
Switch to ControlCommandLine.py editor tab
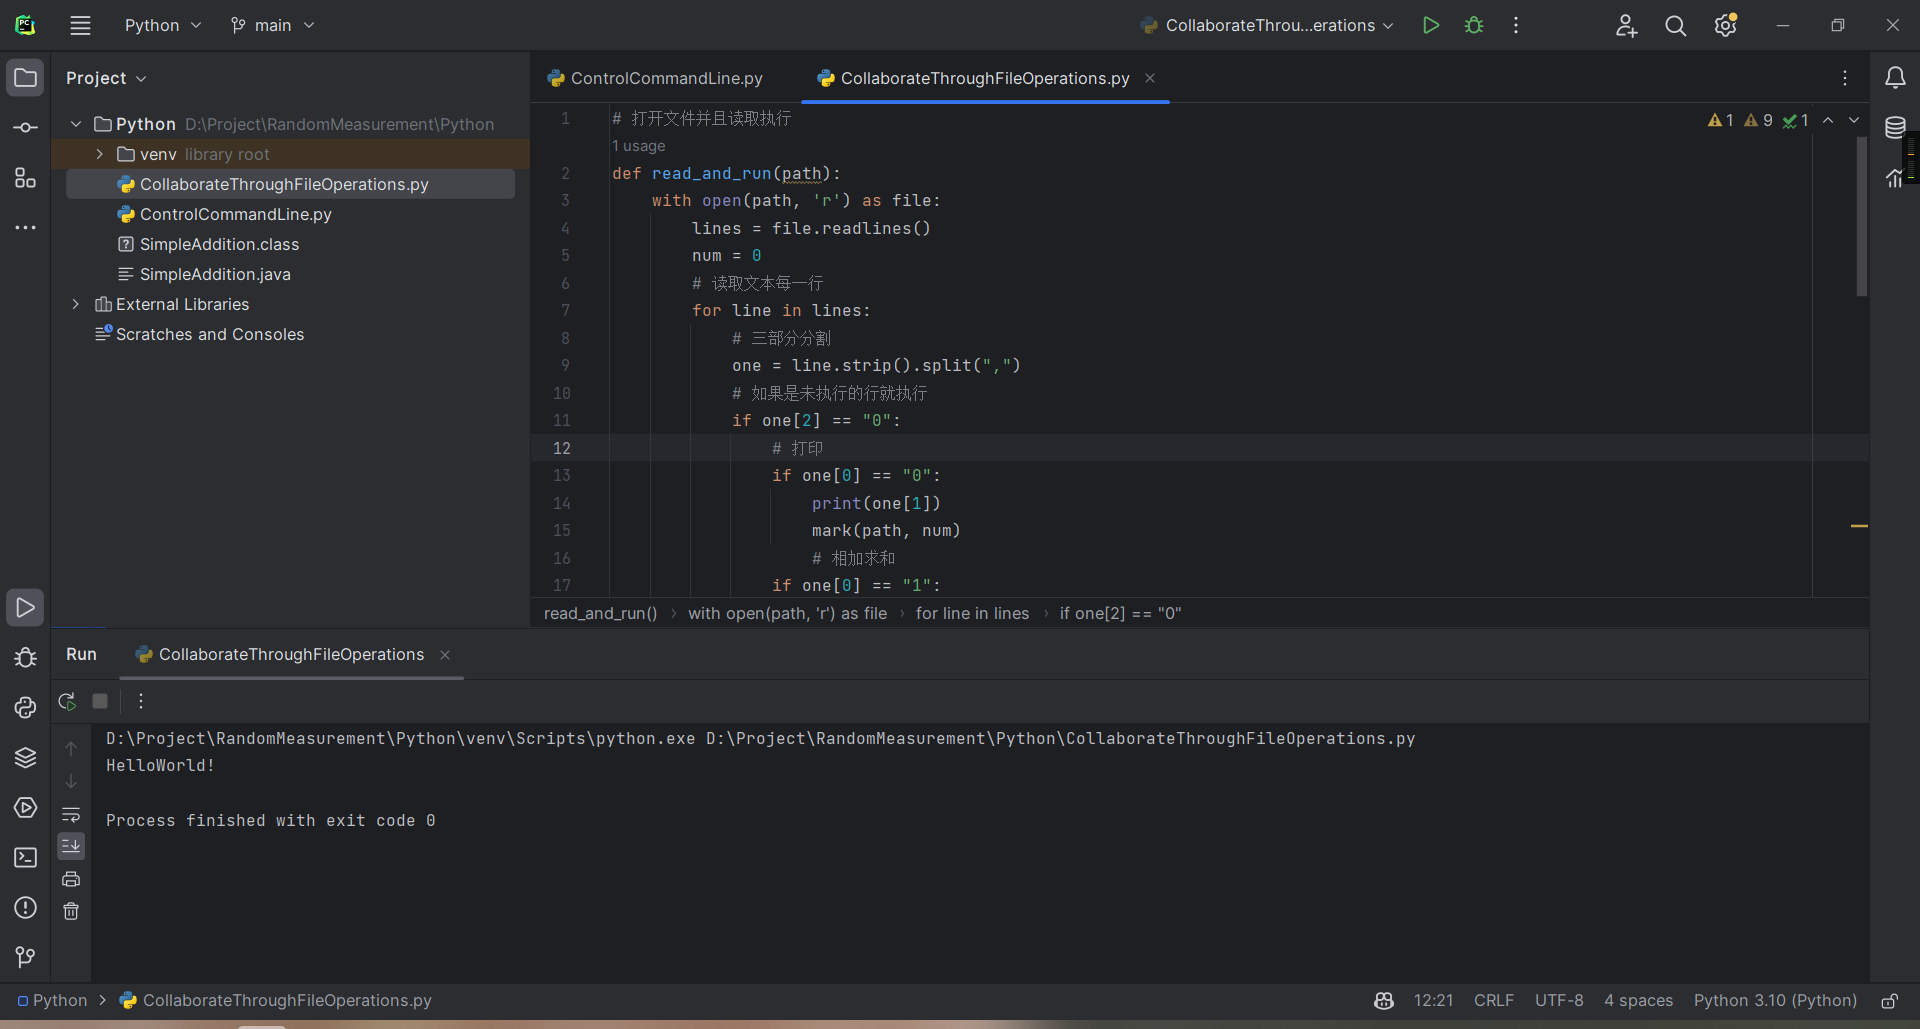[655, 78]
